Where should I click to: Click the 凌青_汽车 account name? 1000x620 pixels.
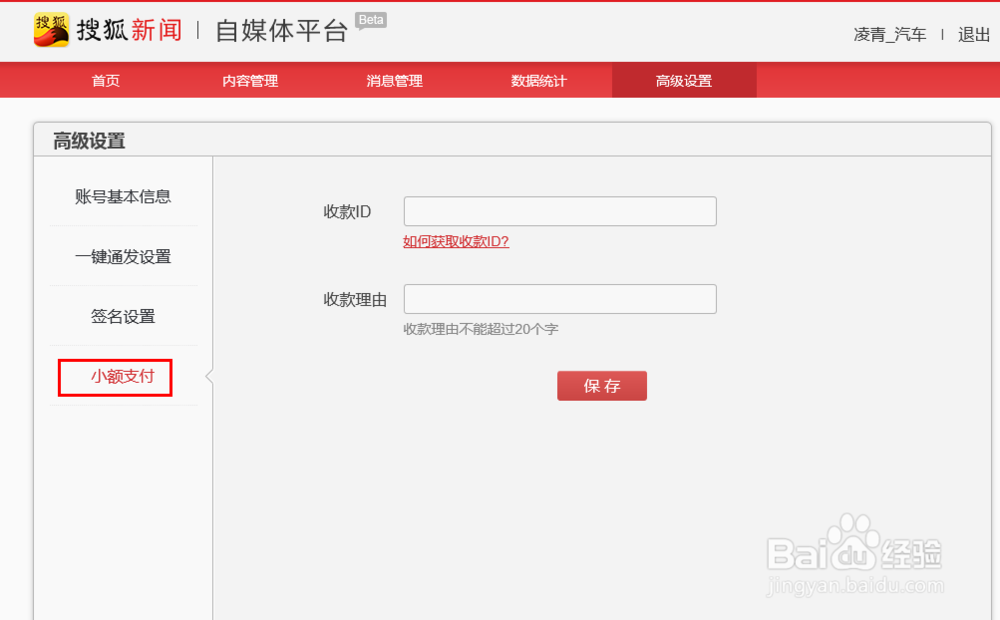tap(889, 32)
